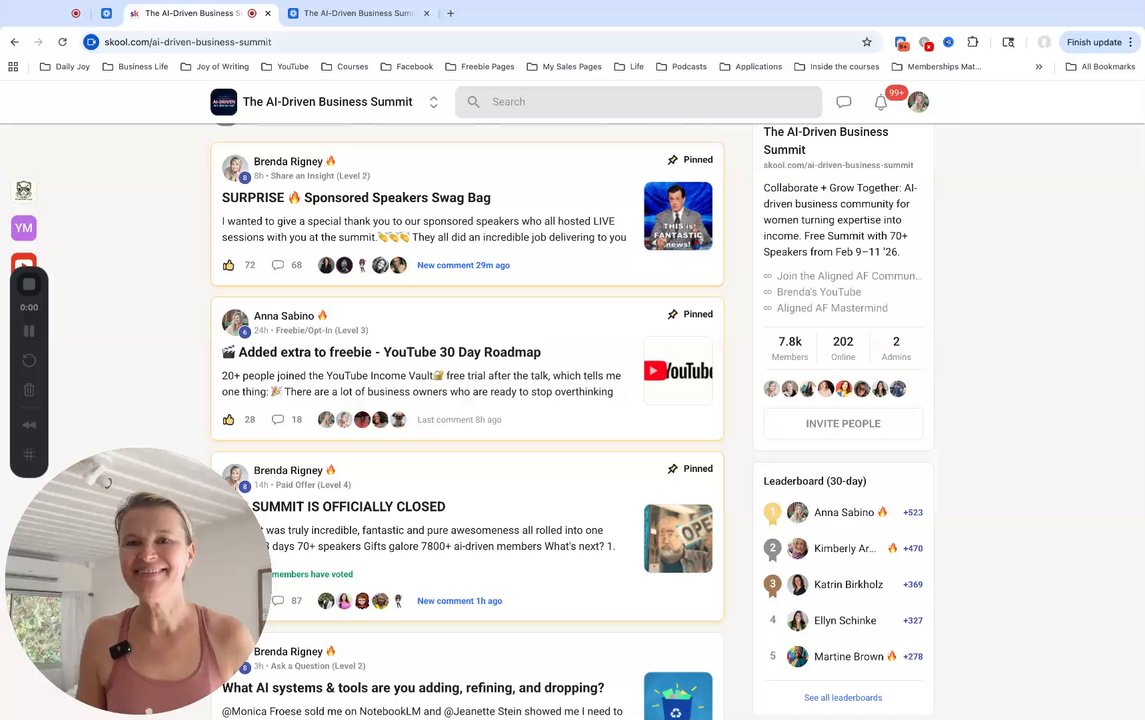Open the Daily Joy bookmark folder
This screenshot has width=1145, height=720.
[x=65, y=66]
